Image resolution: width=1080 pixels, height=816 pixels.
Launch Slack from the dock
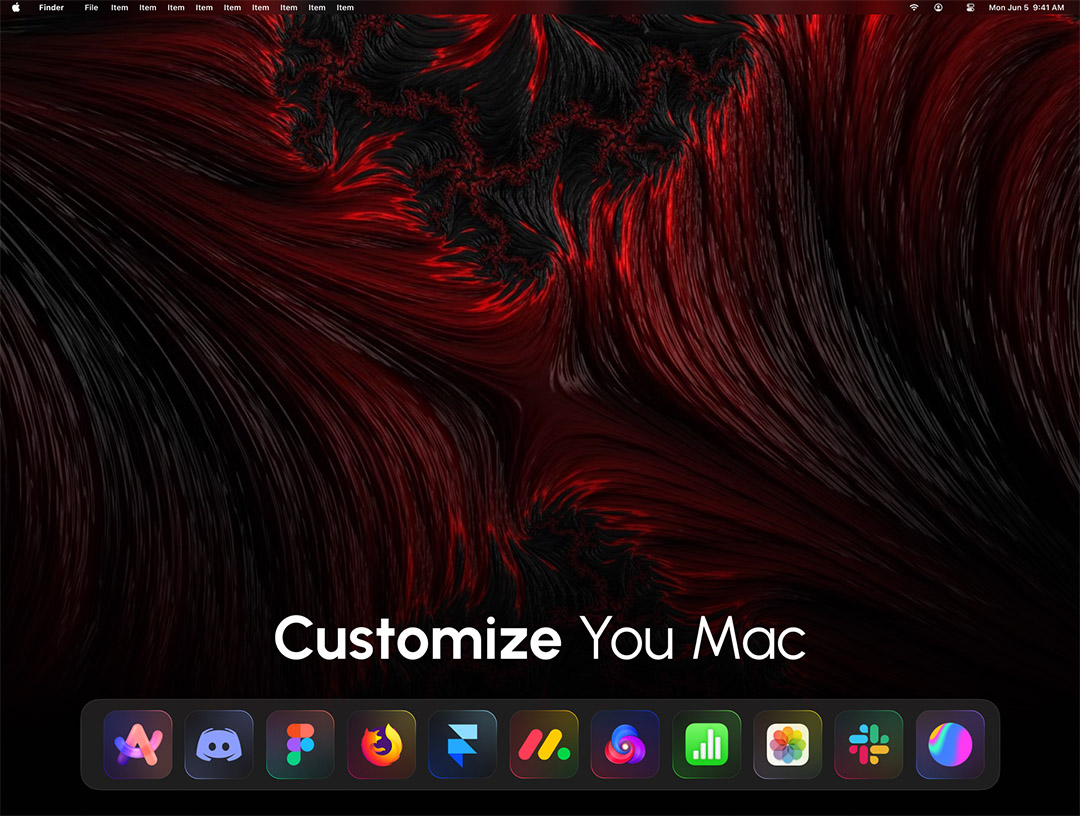pyautogui.click(x=869, y=744)
